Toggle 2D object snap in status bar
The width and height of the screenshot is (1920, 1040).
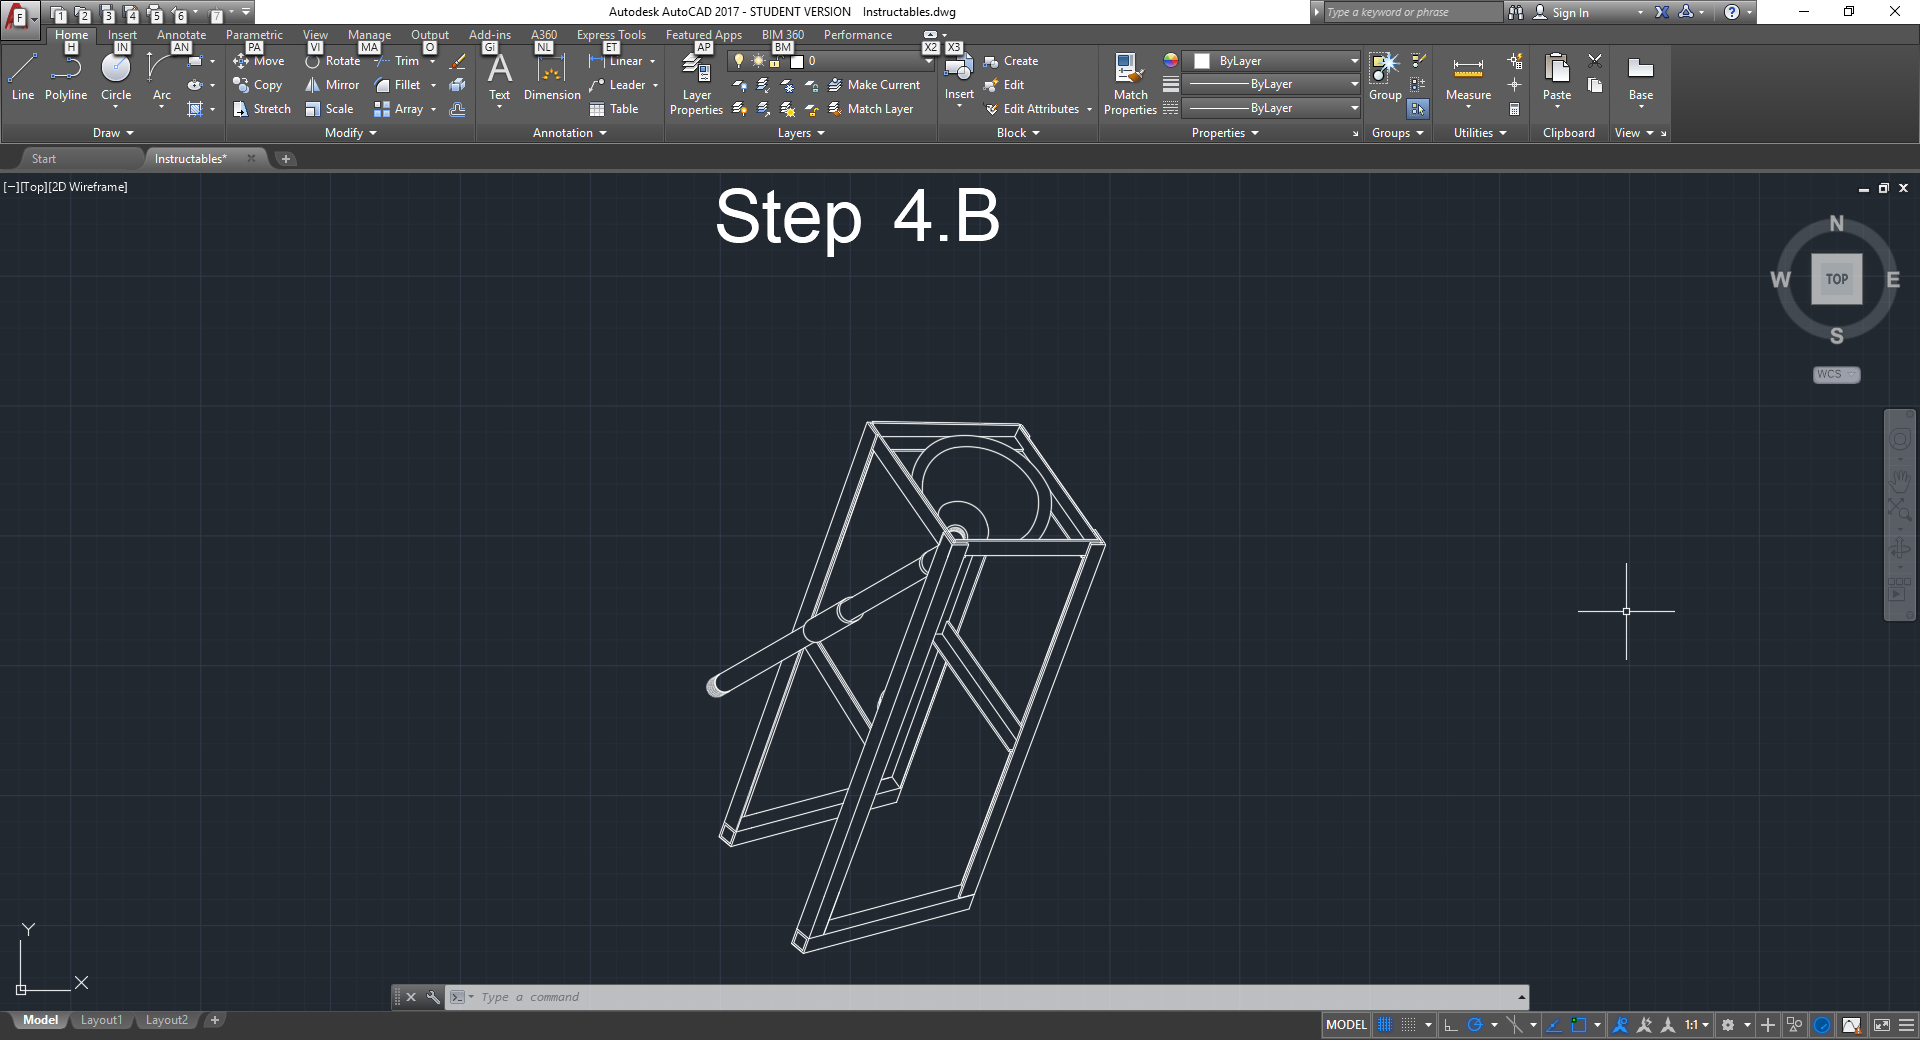[x=1579, y=1025]
